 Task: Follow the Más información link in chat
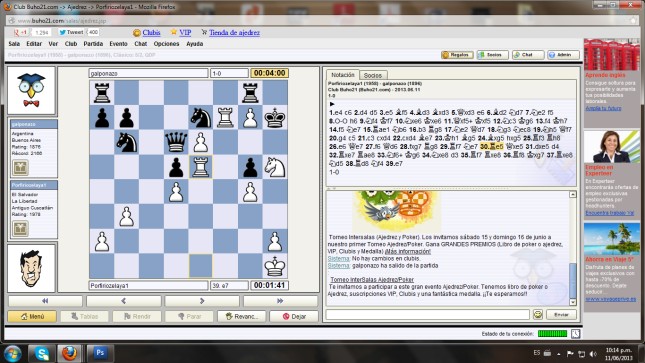coord(408,251)
